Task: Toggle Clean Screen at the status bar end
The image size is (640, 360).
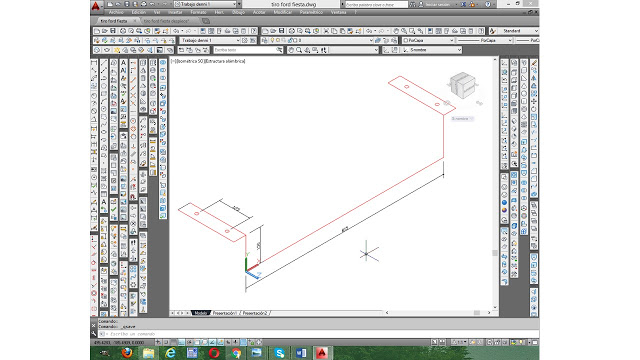Action: 535,342
